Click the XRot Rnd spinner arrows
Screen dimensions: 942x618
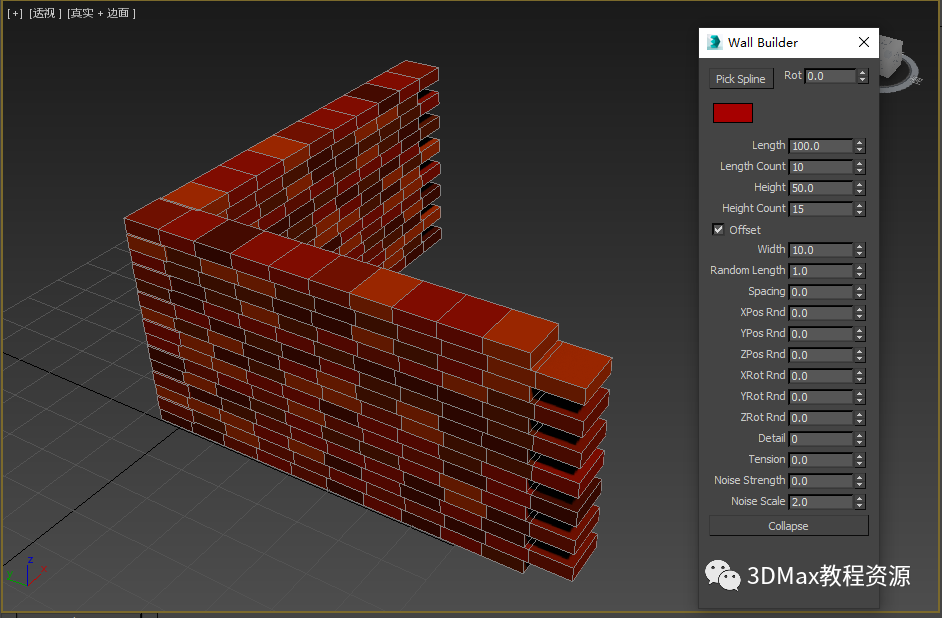tap(860, 376)
